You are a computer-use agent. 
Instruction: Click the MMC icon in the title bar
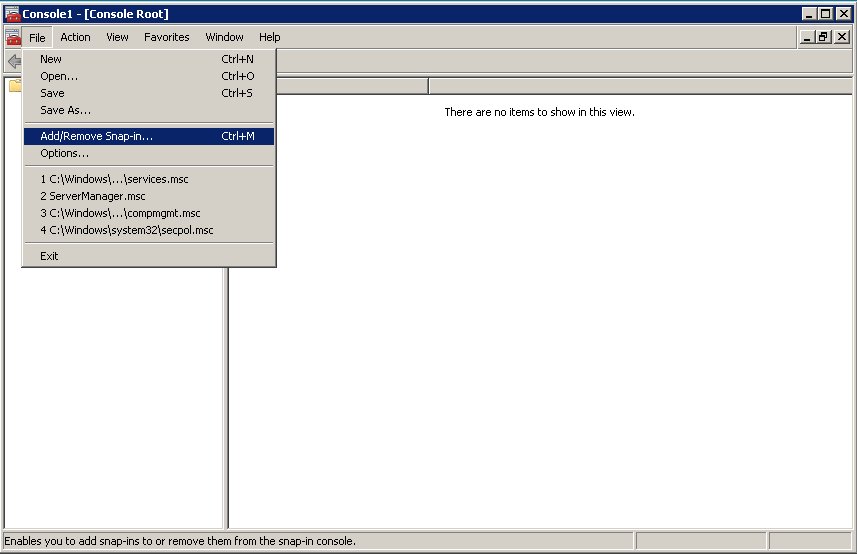[x=12, y=14]
